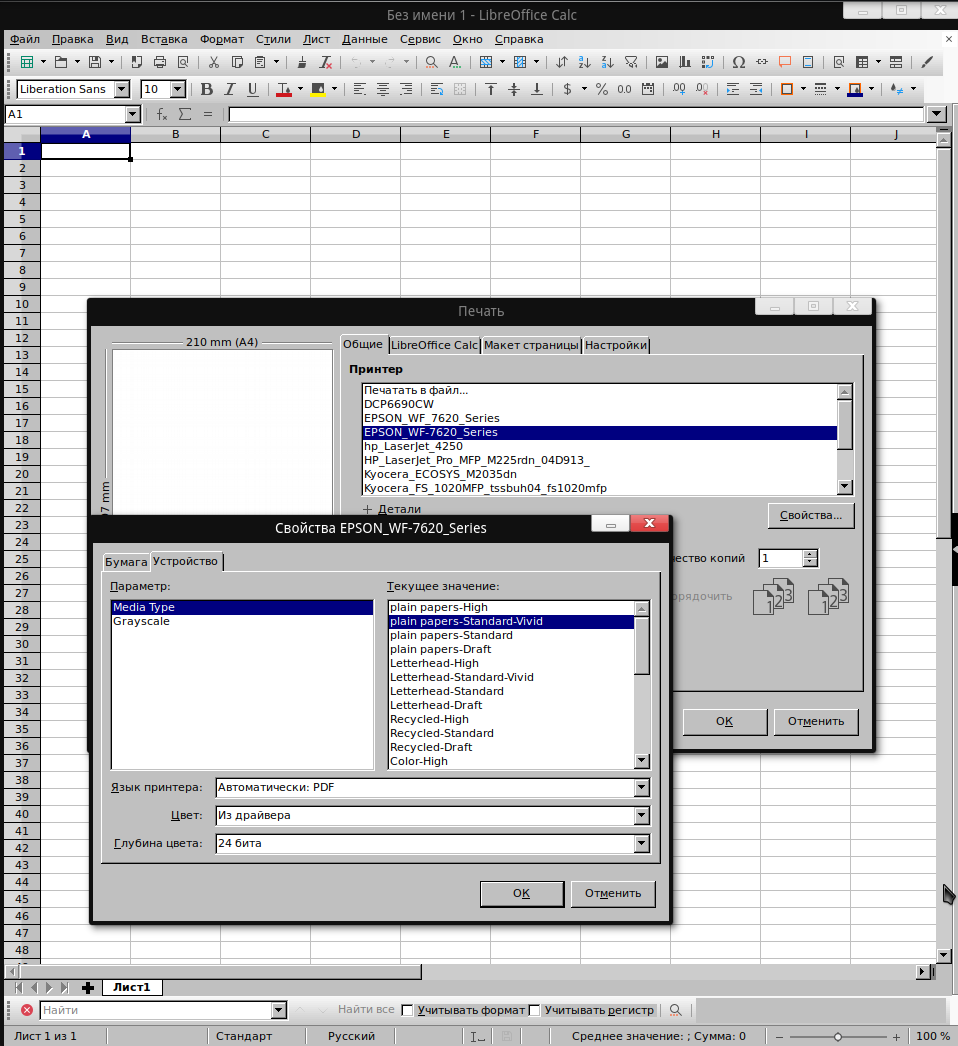The image size is (958, 1046).
Task: Click the Cut scissors icon
Action: [x=213, y=62]
